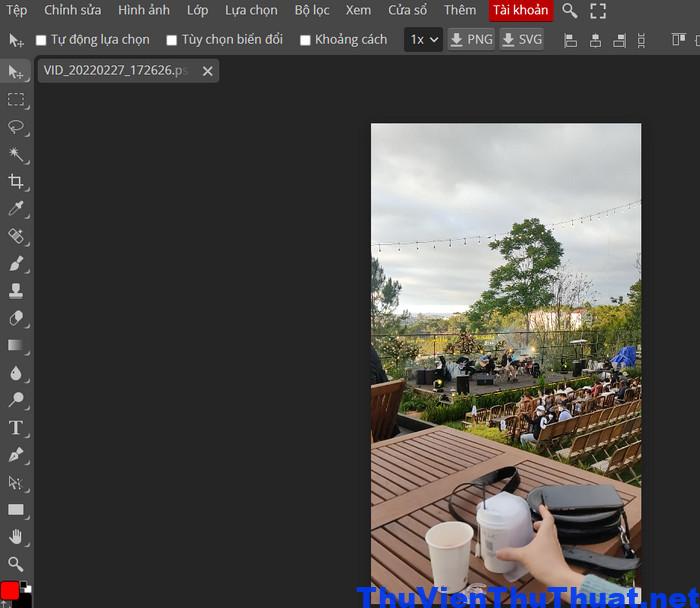Enable Tự động lựa chọn checkbox
The width and height of the screenshot is (700, 608).
coord(41,41)
